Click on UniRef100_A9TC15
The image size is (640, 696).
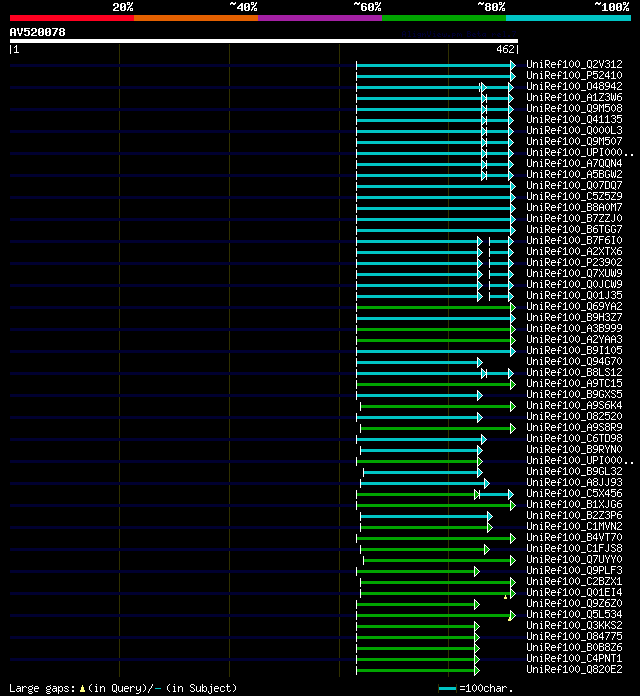click(574, 383)
